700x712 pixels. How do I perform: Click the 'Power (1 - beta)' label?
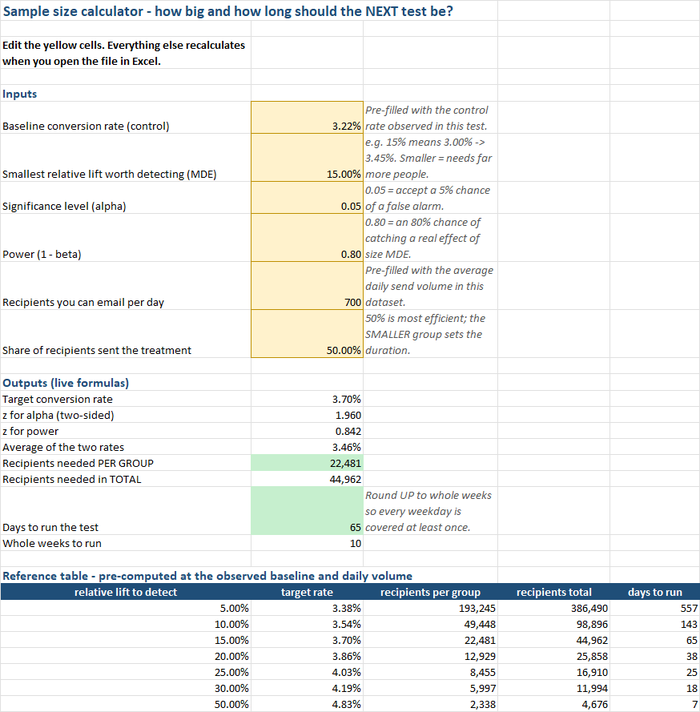click(x=42, y=254)
